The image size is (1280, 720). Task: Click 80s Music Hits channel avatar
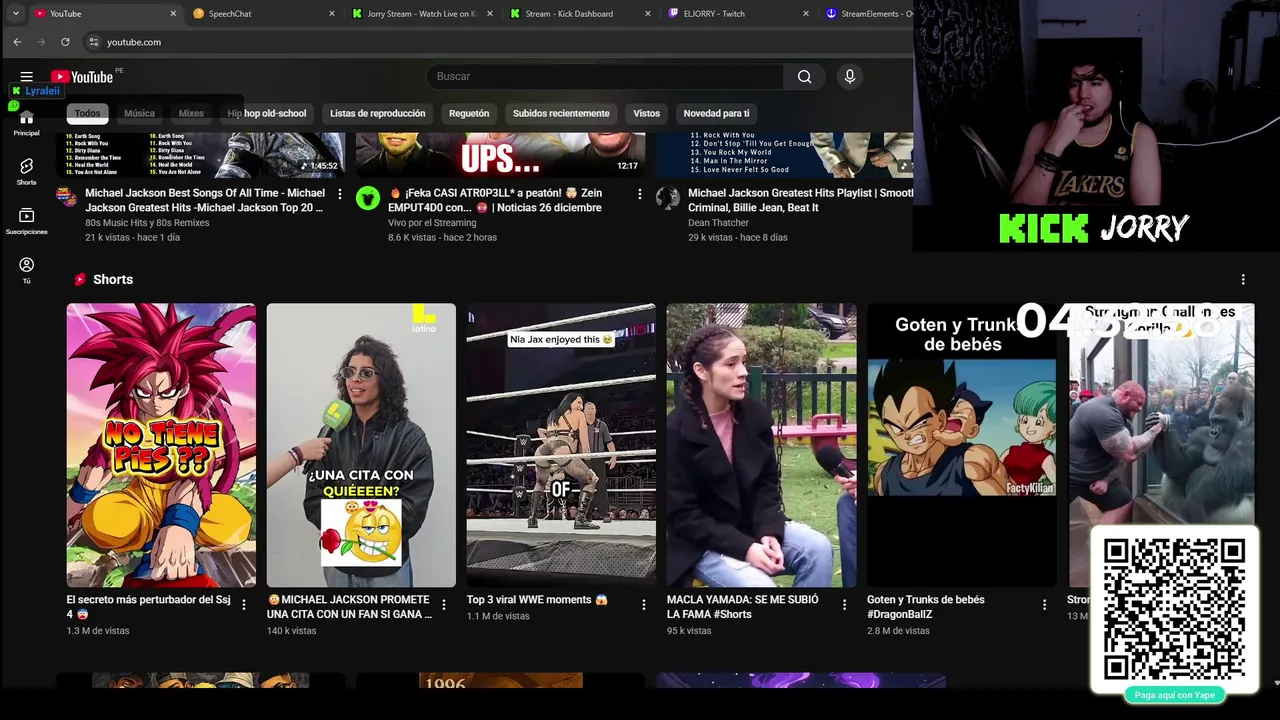pos(67,197)
